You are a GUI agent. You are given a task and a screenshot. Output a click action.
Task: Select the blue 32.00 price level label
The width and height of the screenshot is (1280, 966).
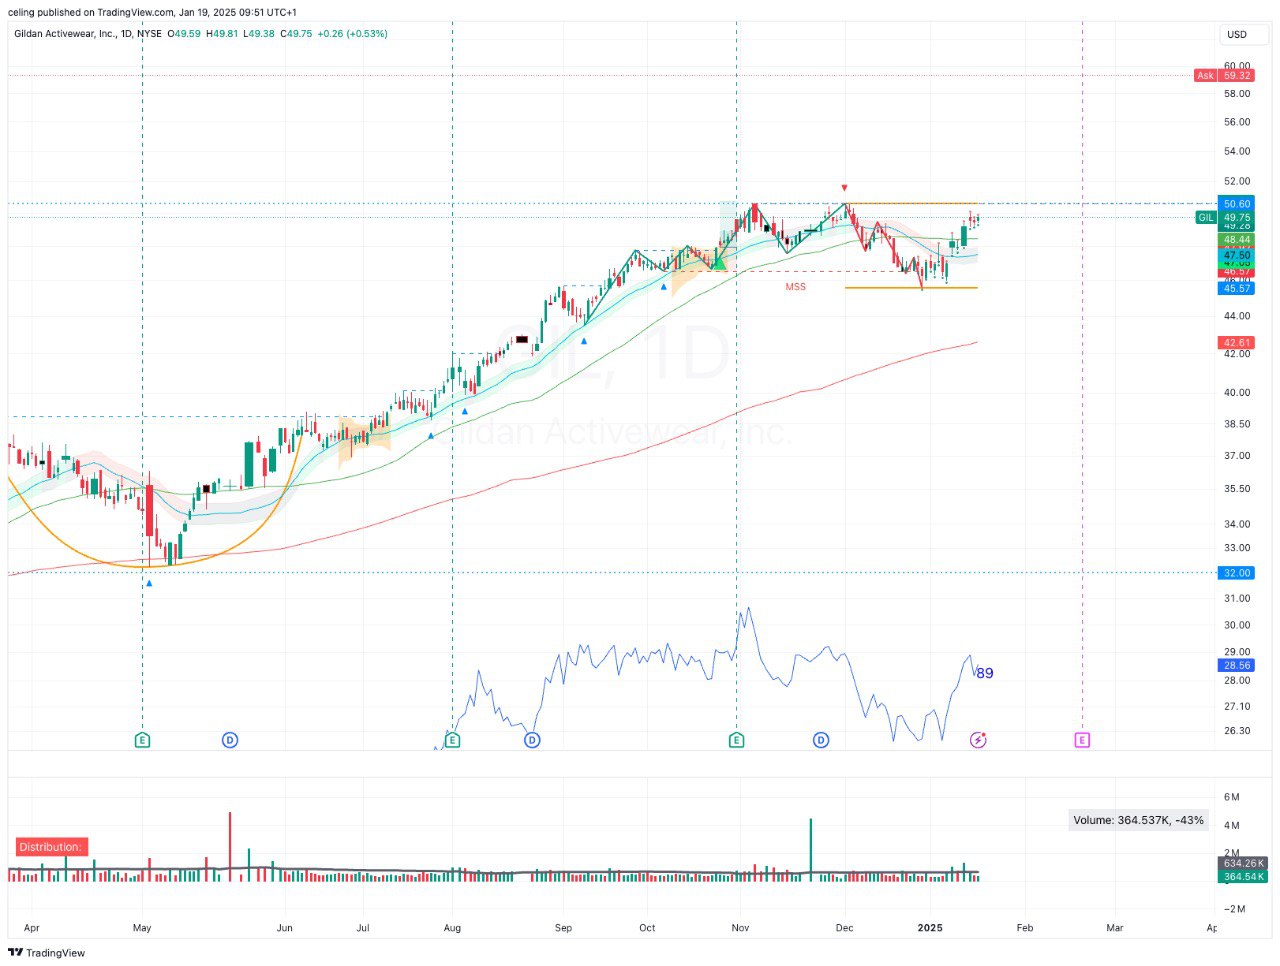[x=1237, y=573]
